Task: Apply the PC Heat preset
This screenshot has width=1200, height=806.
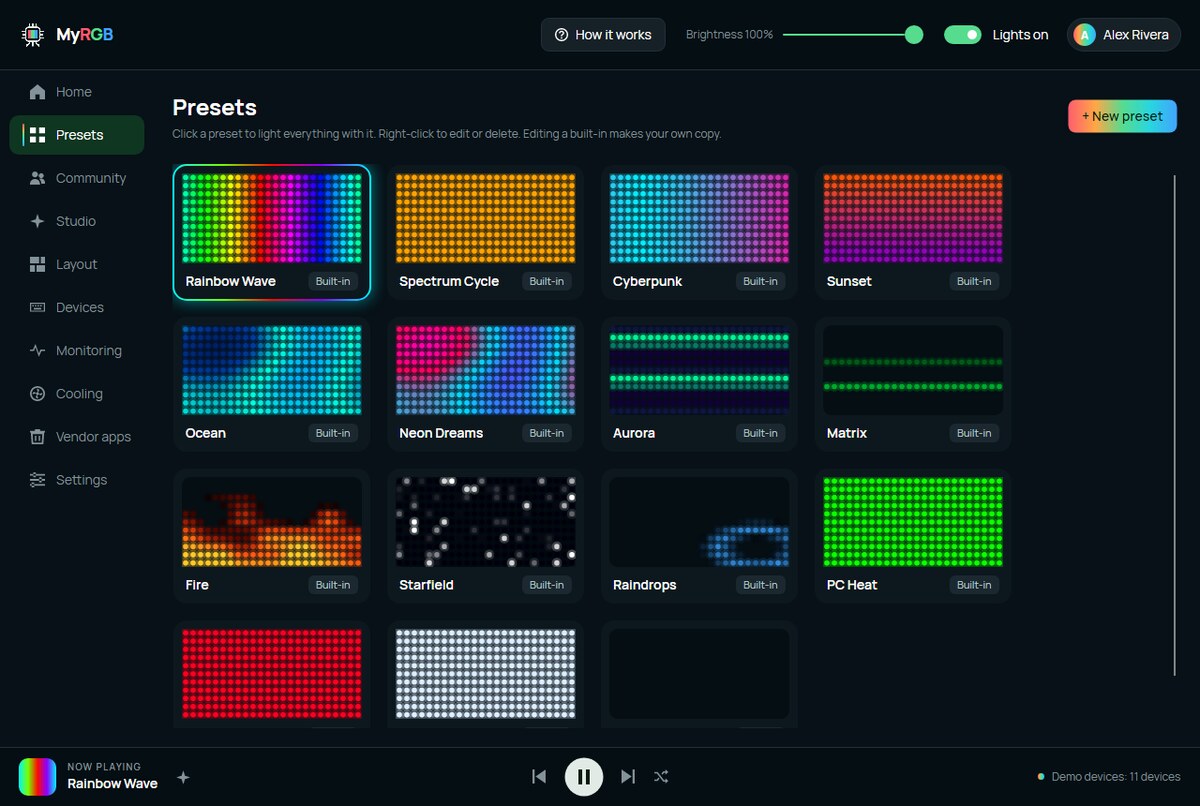Action: point(913,537)
